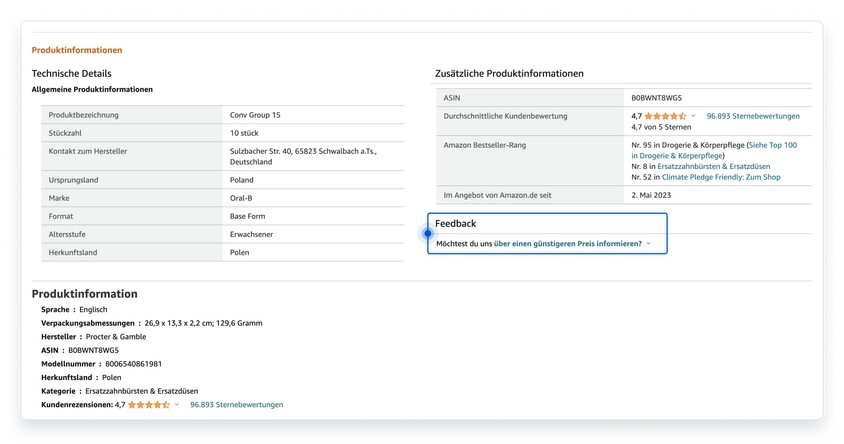The image size is (844, 444).
Task: Select the Modellnummer value 8006540861981
Action: tap(133, 364)
